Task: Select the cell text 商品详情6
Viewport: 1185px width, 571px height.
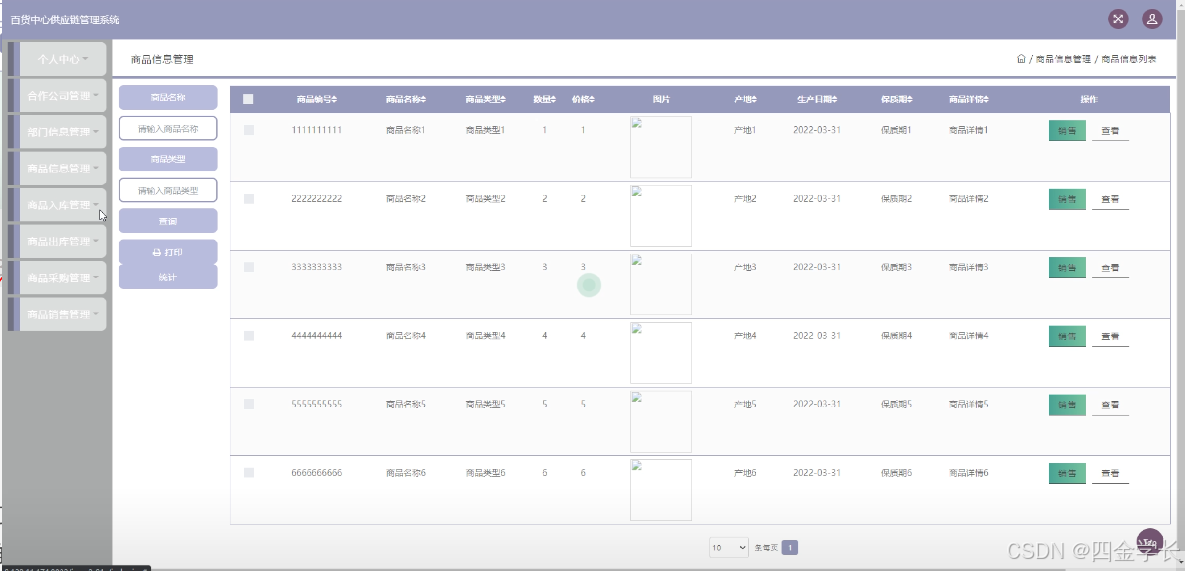Action: pos(969,473)
